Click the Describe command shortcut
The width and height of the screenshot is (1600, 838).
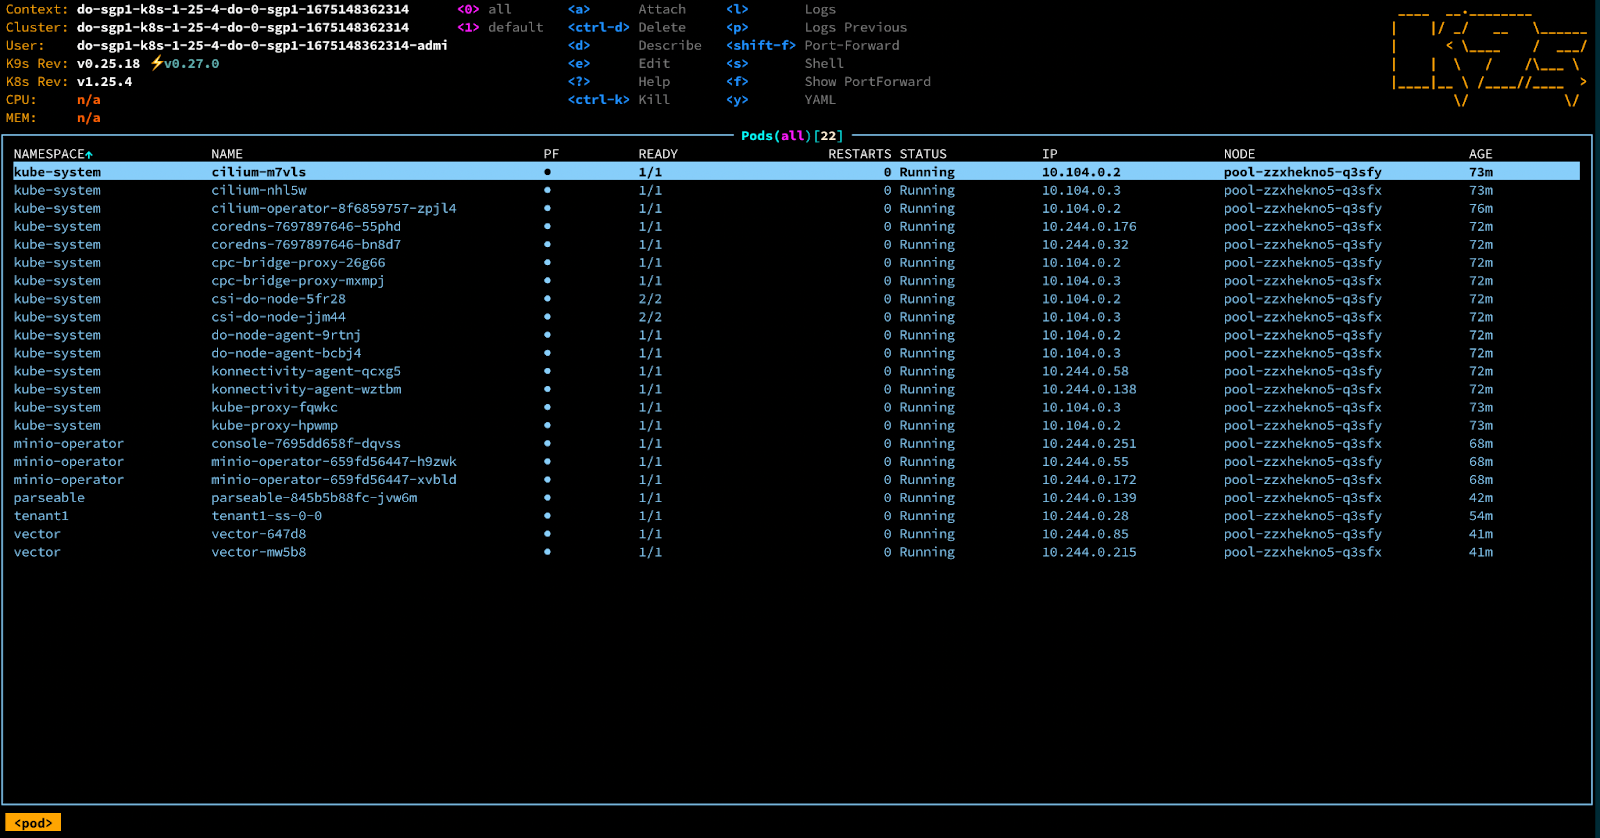pyautogui.click(x=669, y=45)
